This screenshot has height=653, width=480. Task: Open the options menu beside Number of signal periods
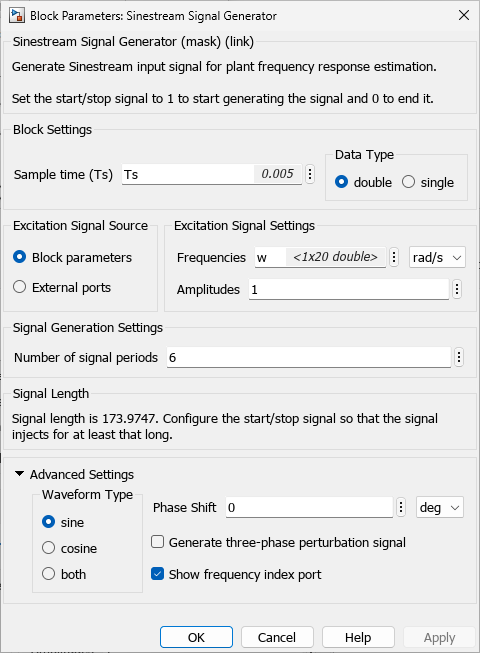[459, 357]
